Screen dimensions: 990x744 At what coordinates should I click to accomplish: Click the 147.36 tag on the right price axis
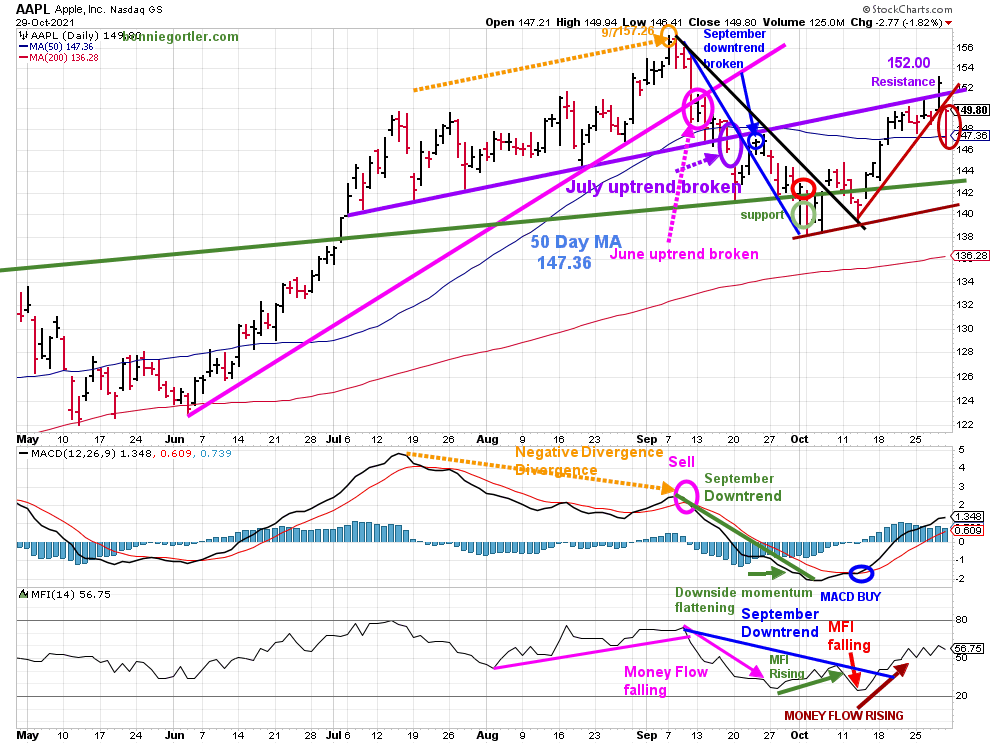pyautogui.click(x=970, y=136)
